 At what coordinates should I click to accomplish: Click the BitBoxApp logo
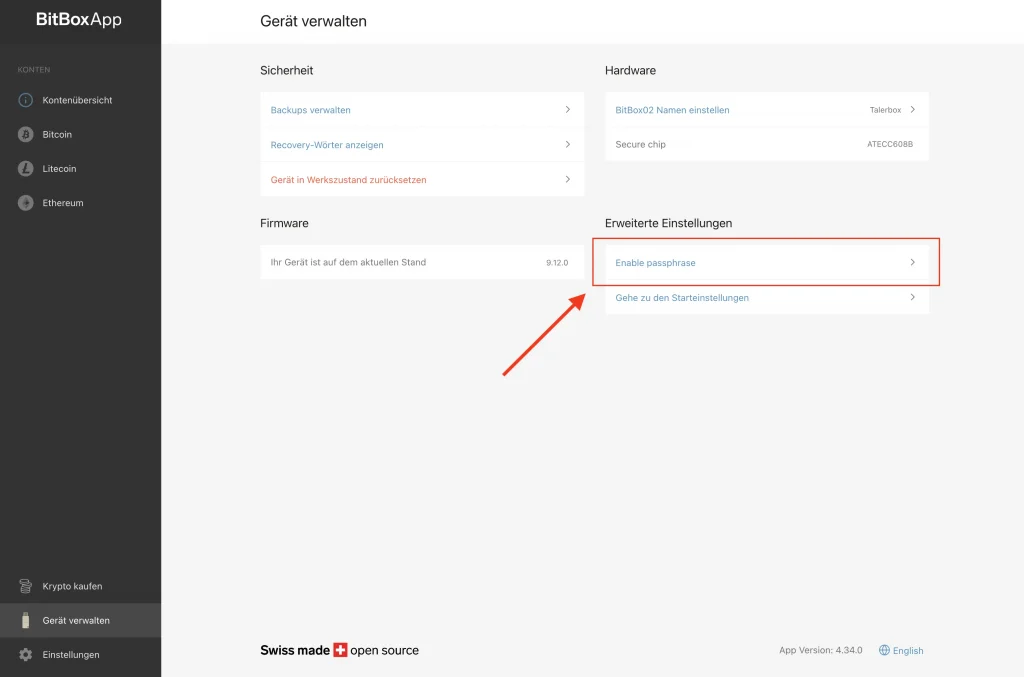point(79,20)
